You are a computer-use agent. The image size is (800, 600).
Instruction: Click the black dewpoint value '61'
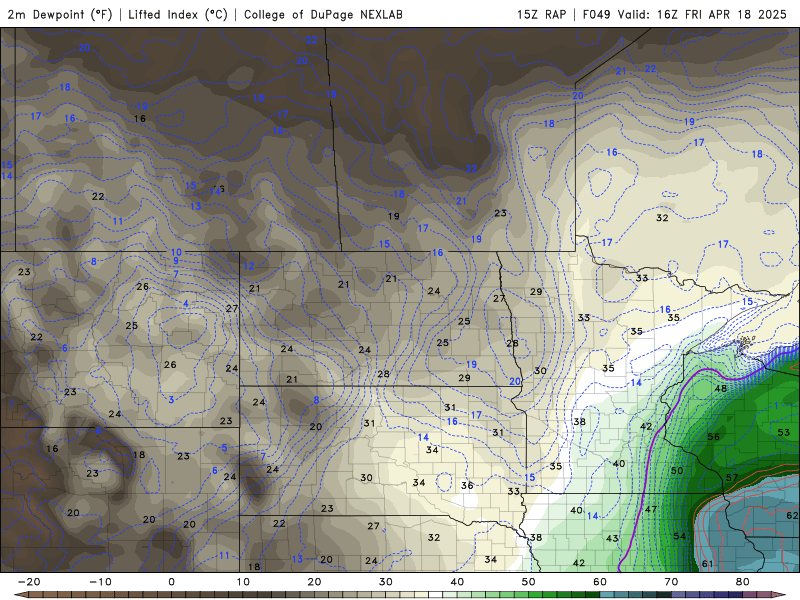click(x=708, y=564)
